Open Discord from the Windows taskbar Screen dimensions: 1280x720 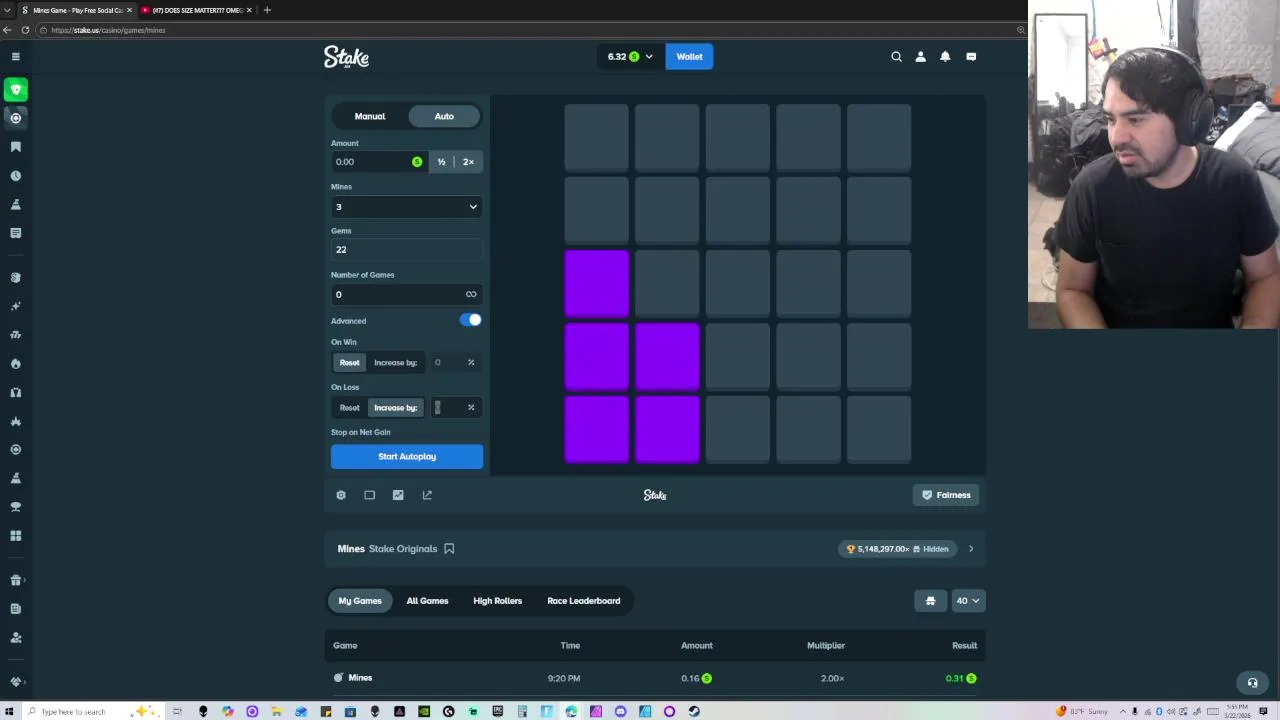[x=620, y=712]
